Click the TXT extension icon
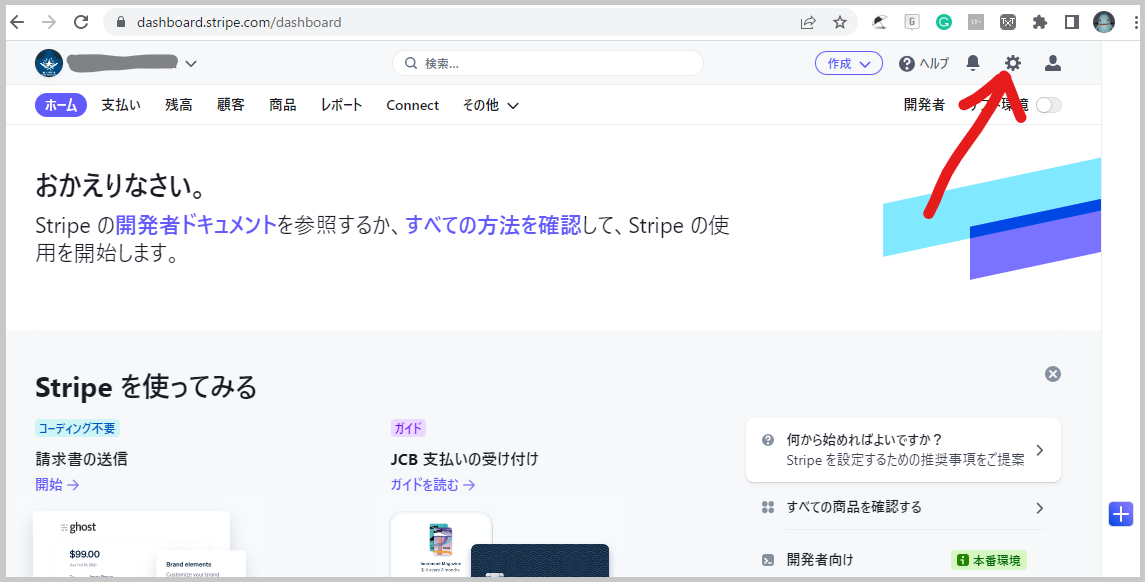Screen dimensions: 1145x582 pos(1008,22)
